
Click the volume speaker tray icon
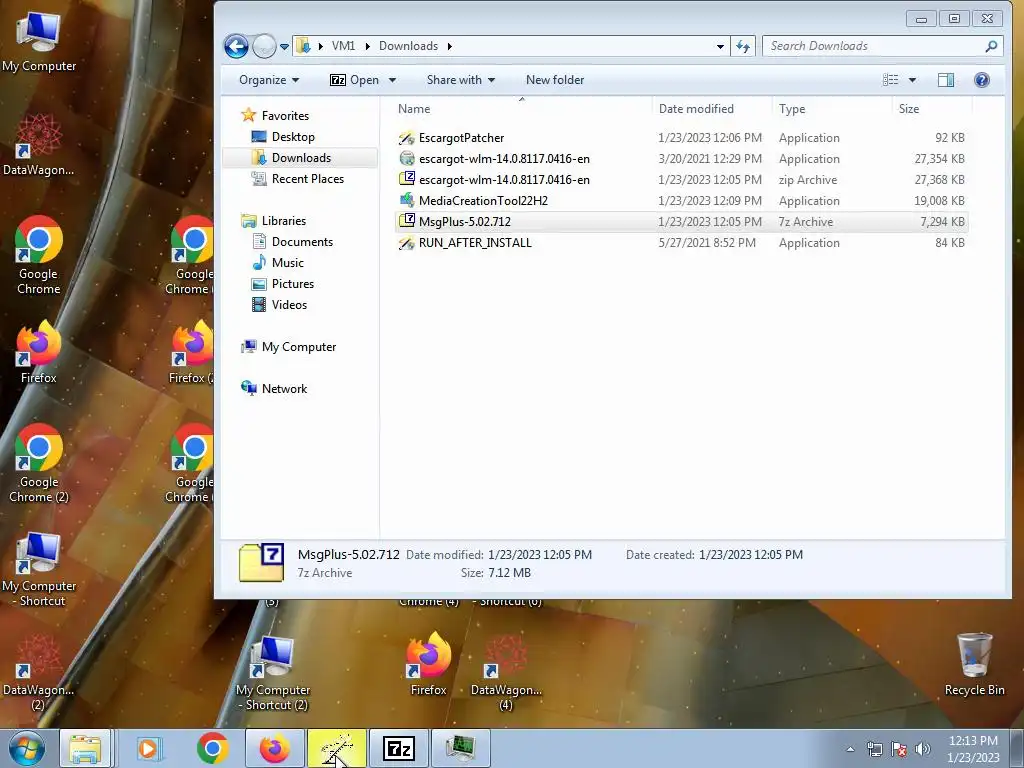pos(922,749)
